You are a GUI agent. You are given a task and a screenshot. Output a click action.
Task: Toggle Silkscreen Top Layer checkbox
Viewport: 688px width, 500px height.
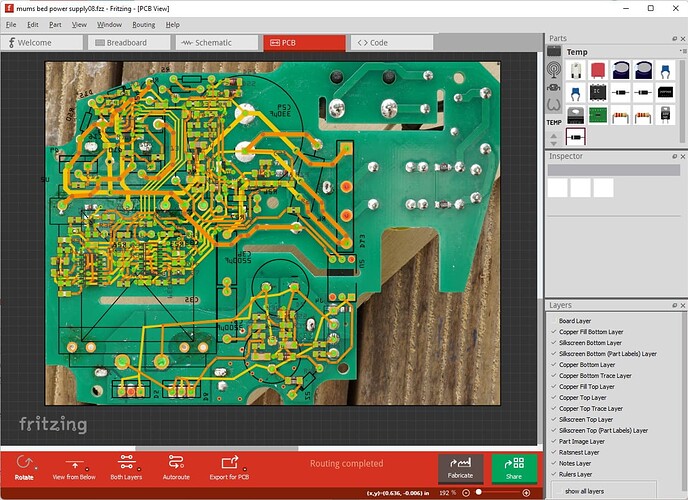554,420
